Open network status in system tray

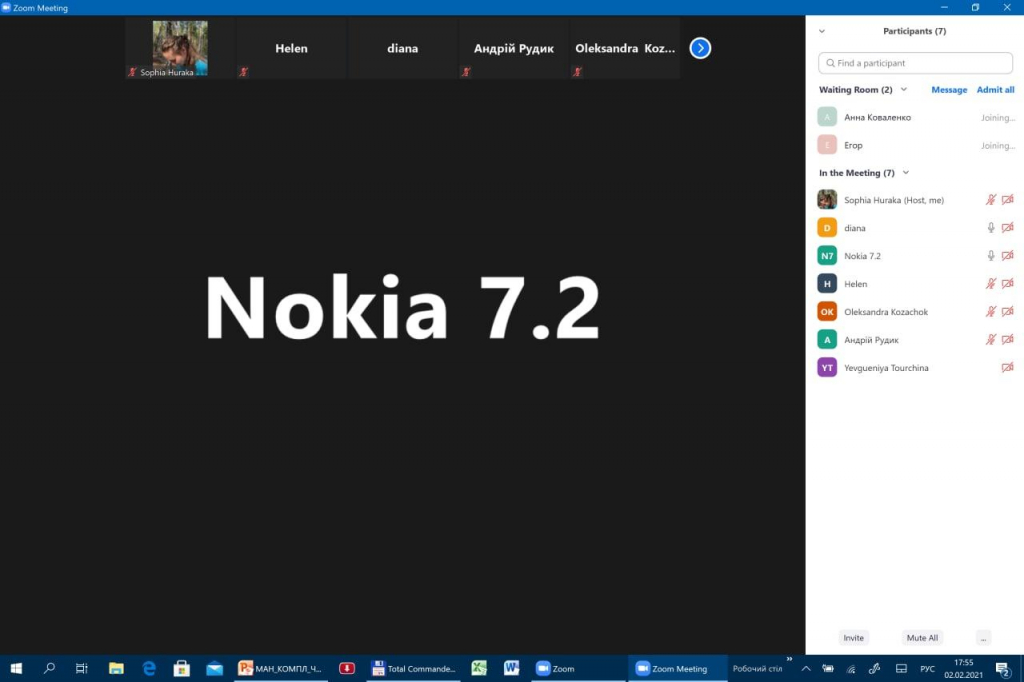click(851, 668)
